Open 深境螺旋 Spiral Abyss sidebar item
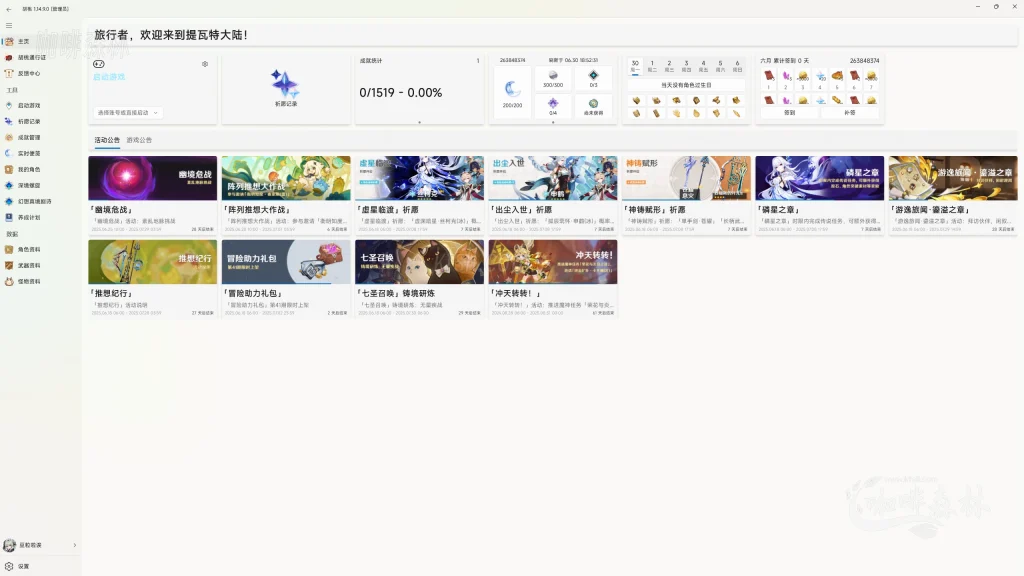The height and width of the screenshot is (576, 1024). pyautogui.click(x=28, y=185)
